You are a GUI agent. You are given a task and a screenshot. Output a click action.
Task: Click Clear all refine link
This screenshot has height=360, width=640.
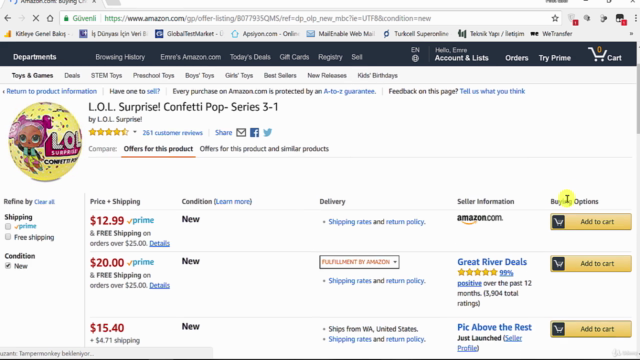click(44, 202)
